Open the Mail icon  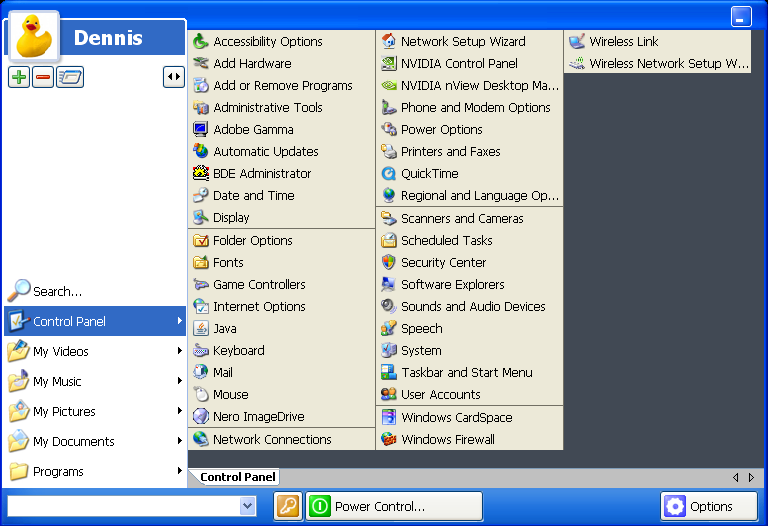[x=201, y=372]
